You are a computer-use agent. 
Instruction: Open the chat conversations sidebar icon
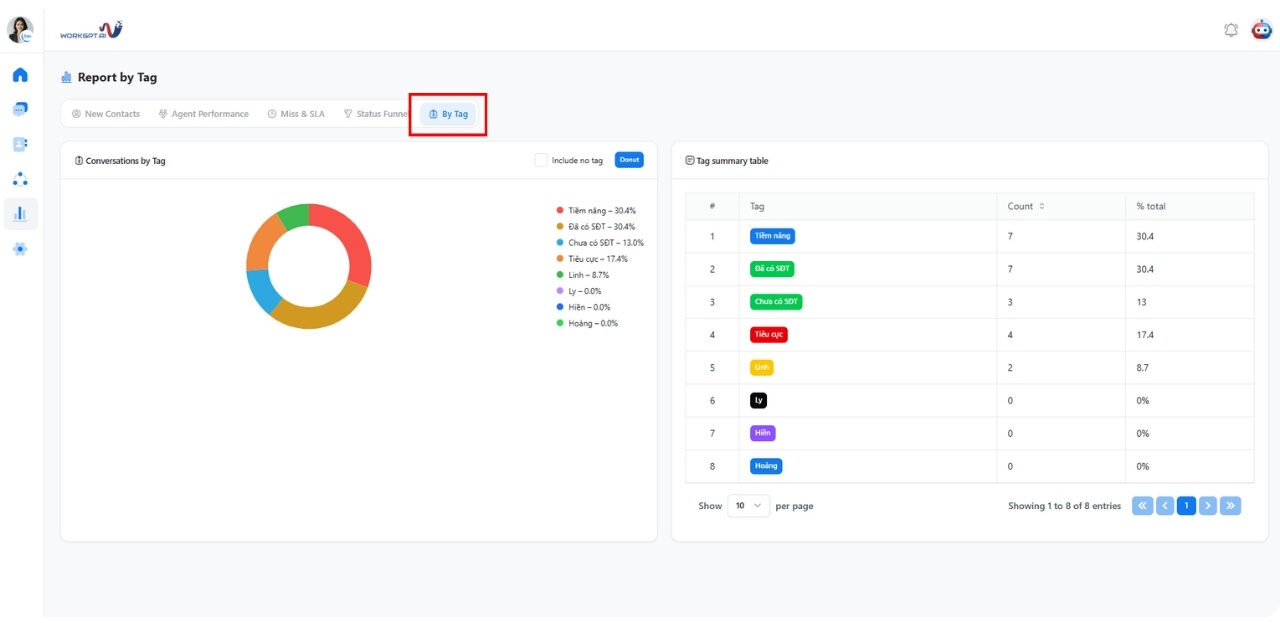(20, 109)
